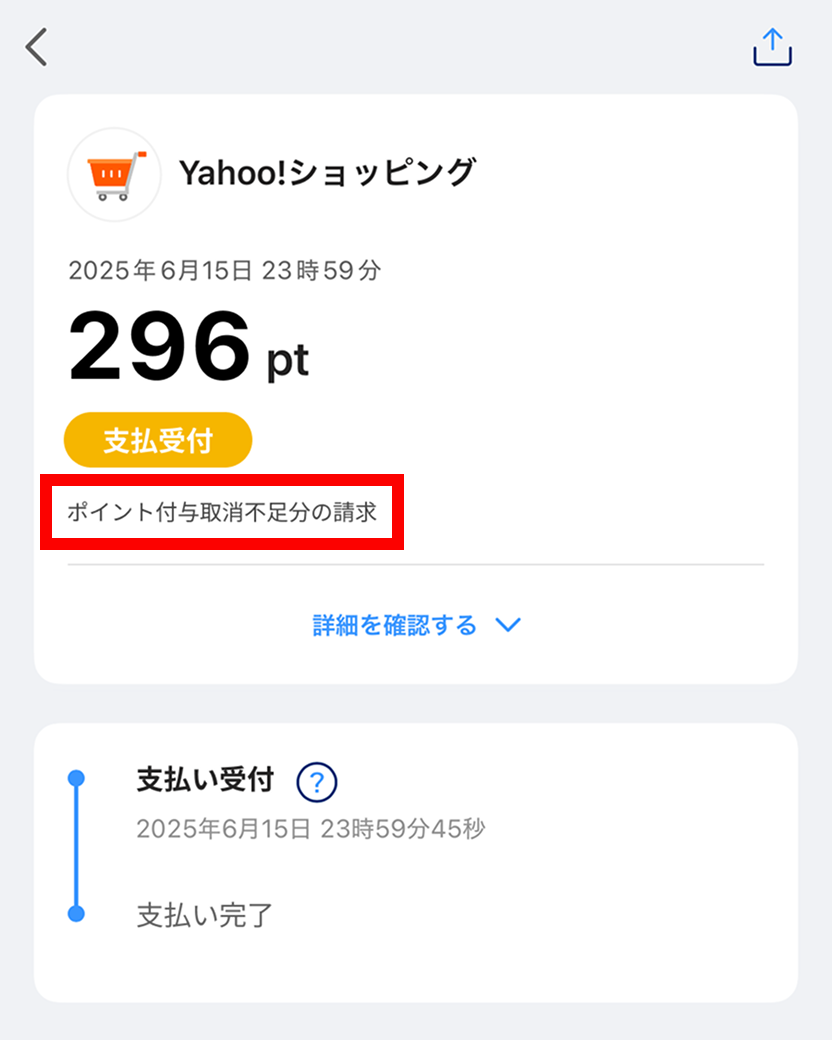Select the ポイント付与取消不足分の請求 description
This screenshot has width=832, height=1040.
221,512
